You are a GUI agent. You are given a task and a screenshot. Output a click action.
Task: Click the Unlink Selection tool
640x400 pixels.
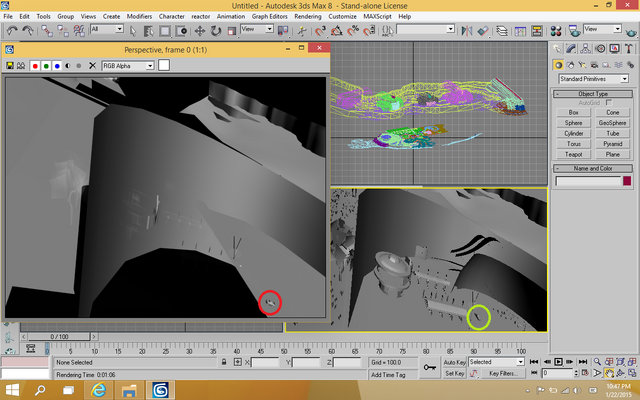(63, 31)
